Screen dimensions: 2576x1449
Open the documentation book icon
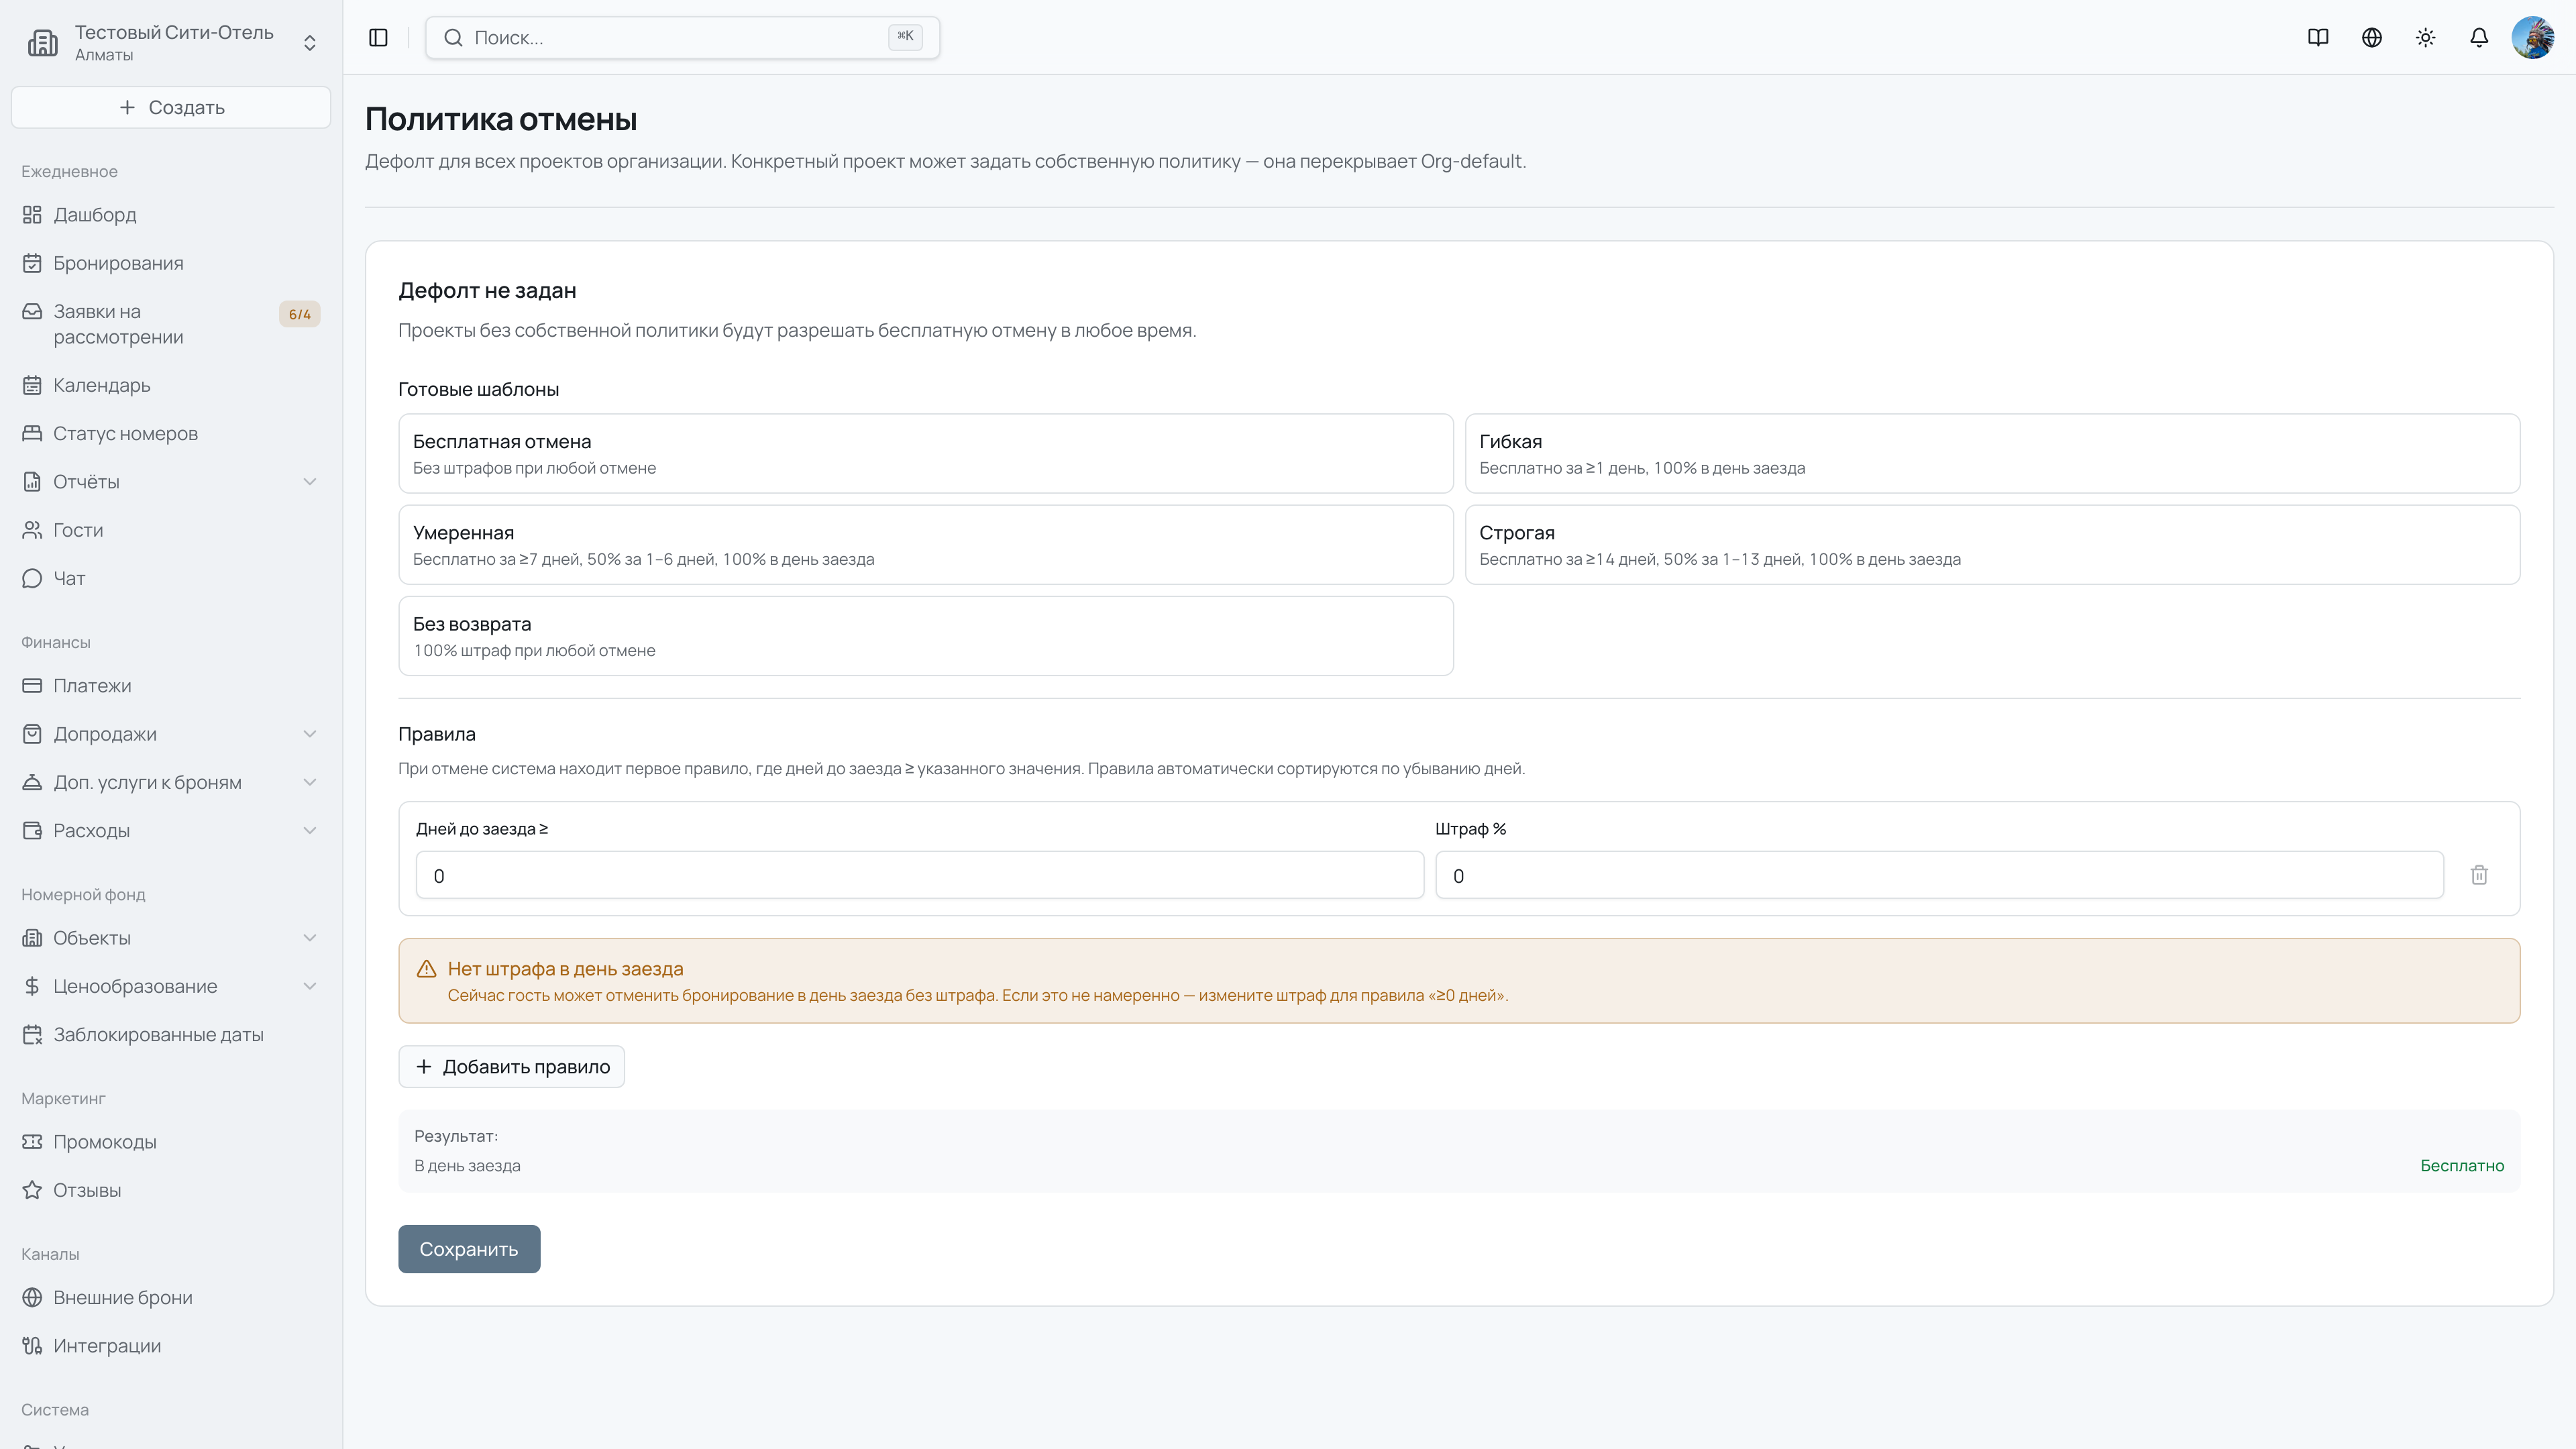(x=2318, y=37)
